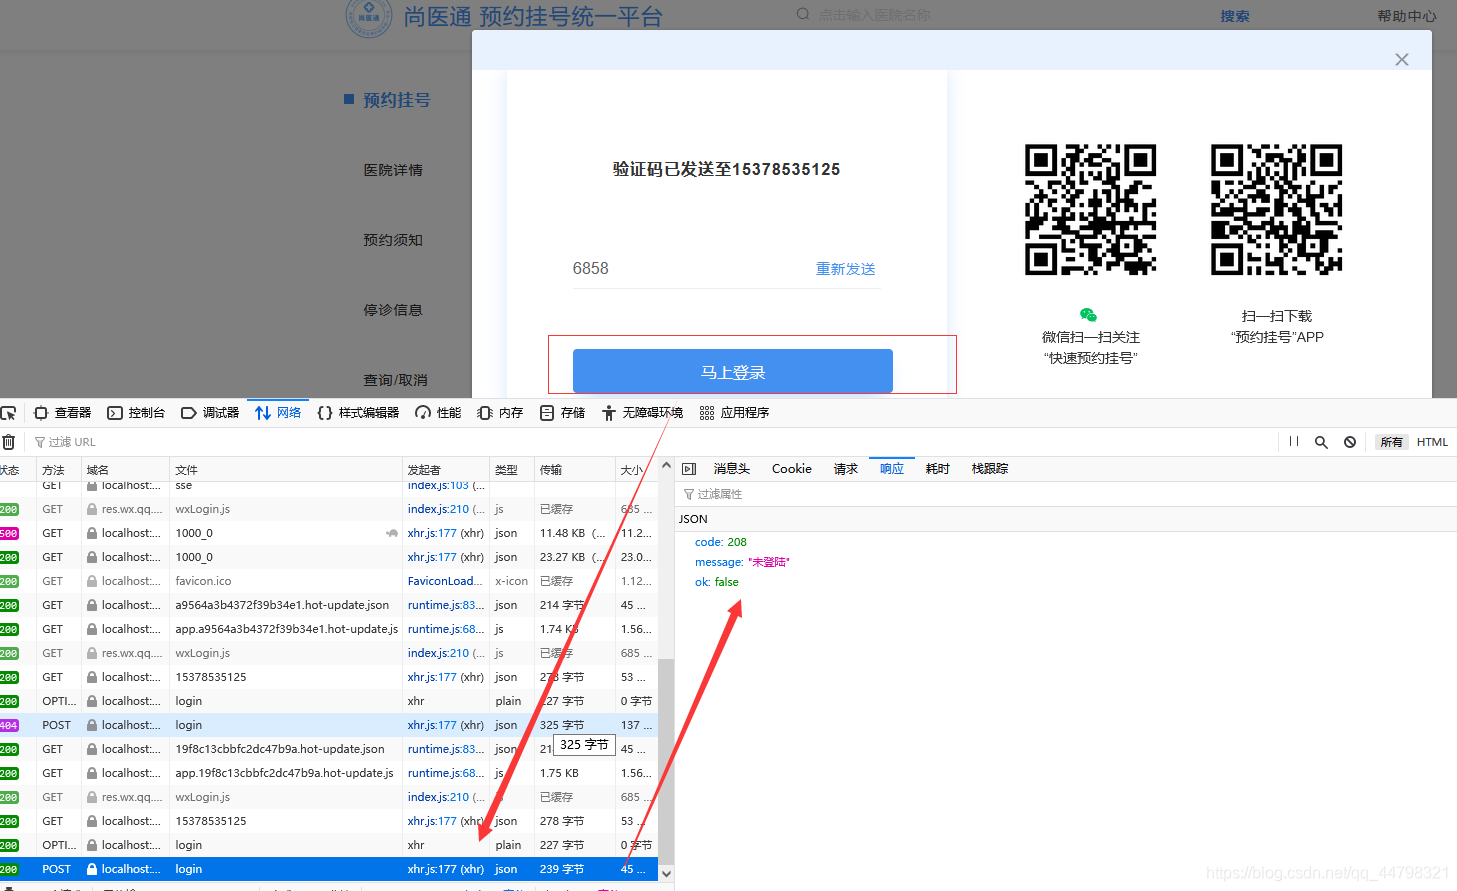Viewport: 1457px width, 891px height.
Task: Click the green WeChat icon
Action: (x=1089, y=315)
